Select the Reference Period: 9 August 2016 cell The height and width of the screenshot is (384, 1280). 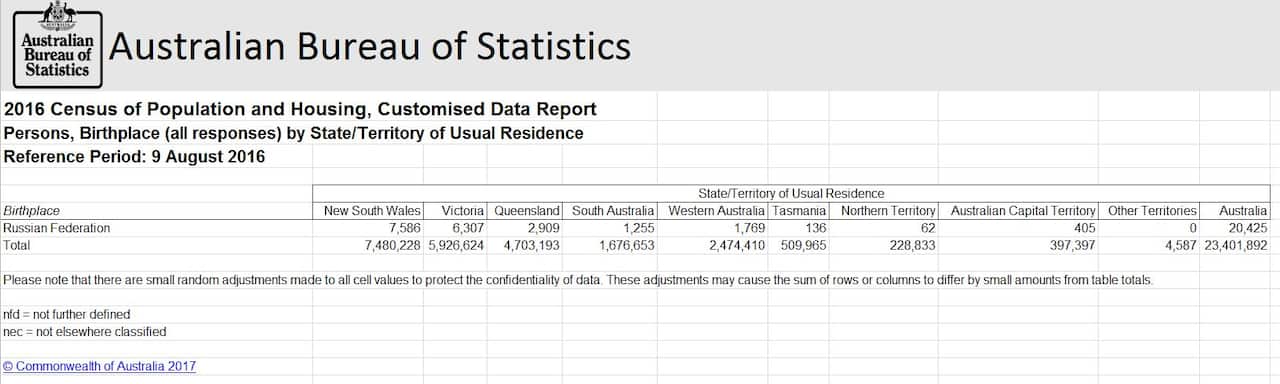pyautogui.click(x=134, y=157)
